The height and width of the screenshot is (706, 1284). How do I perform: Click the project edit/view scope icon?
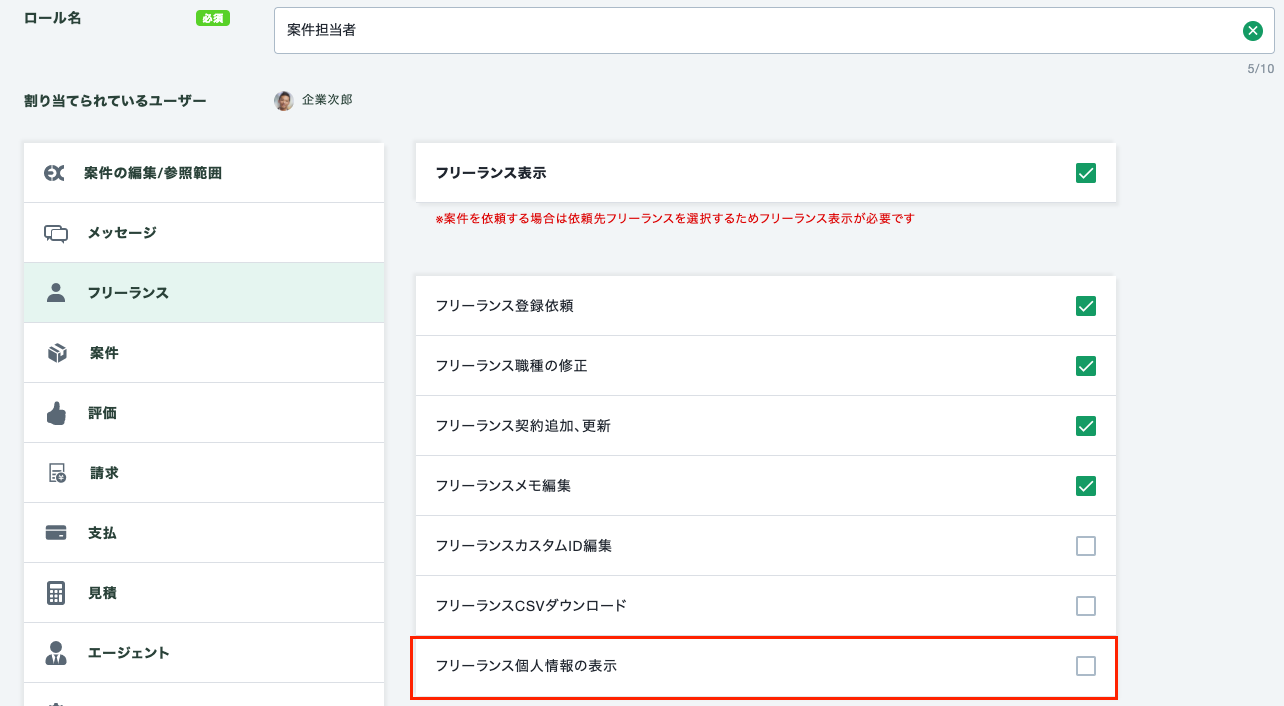55,173
